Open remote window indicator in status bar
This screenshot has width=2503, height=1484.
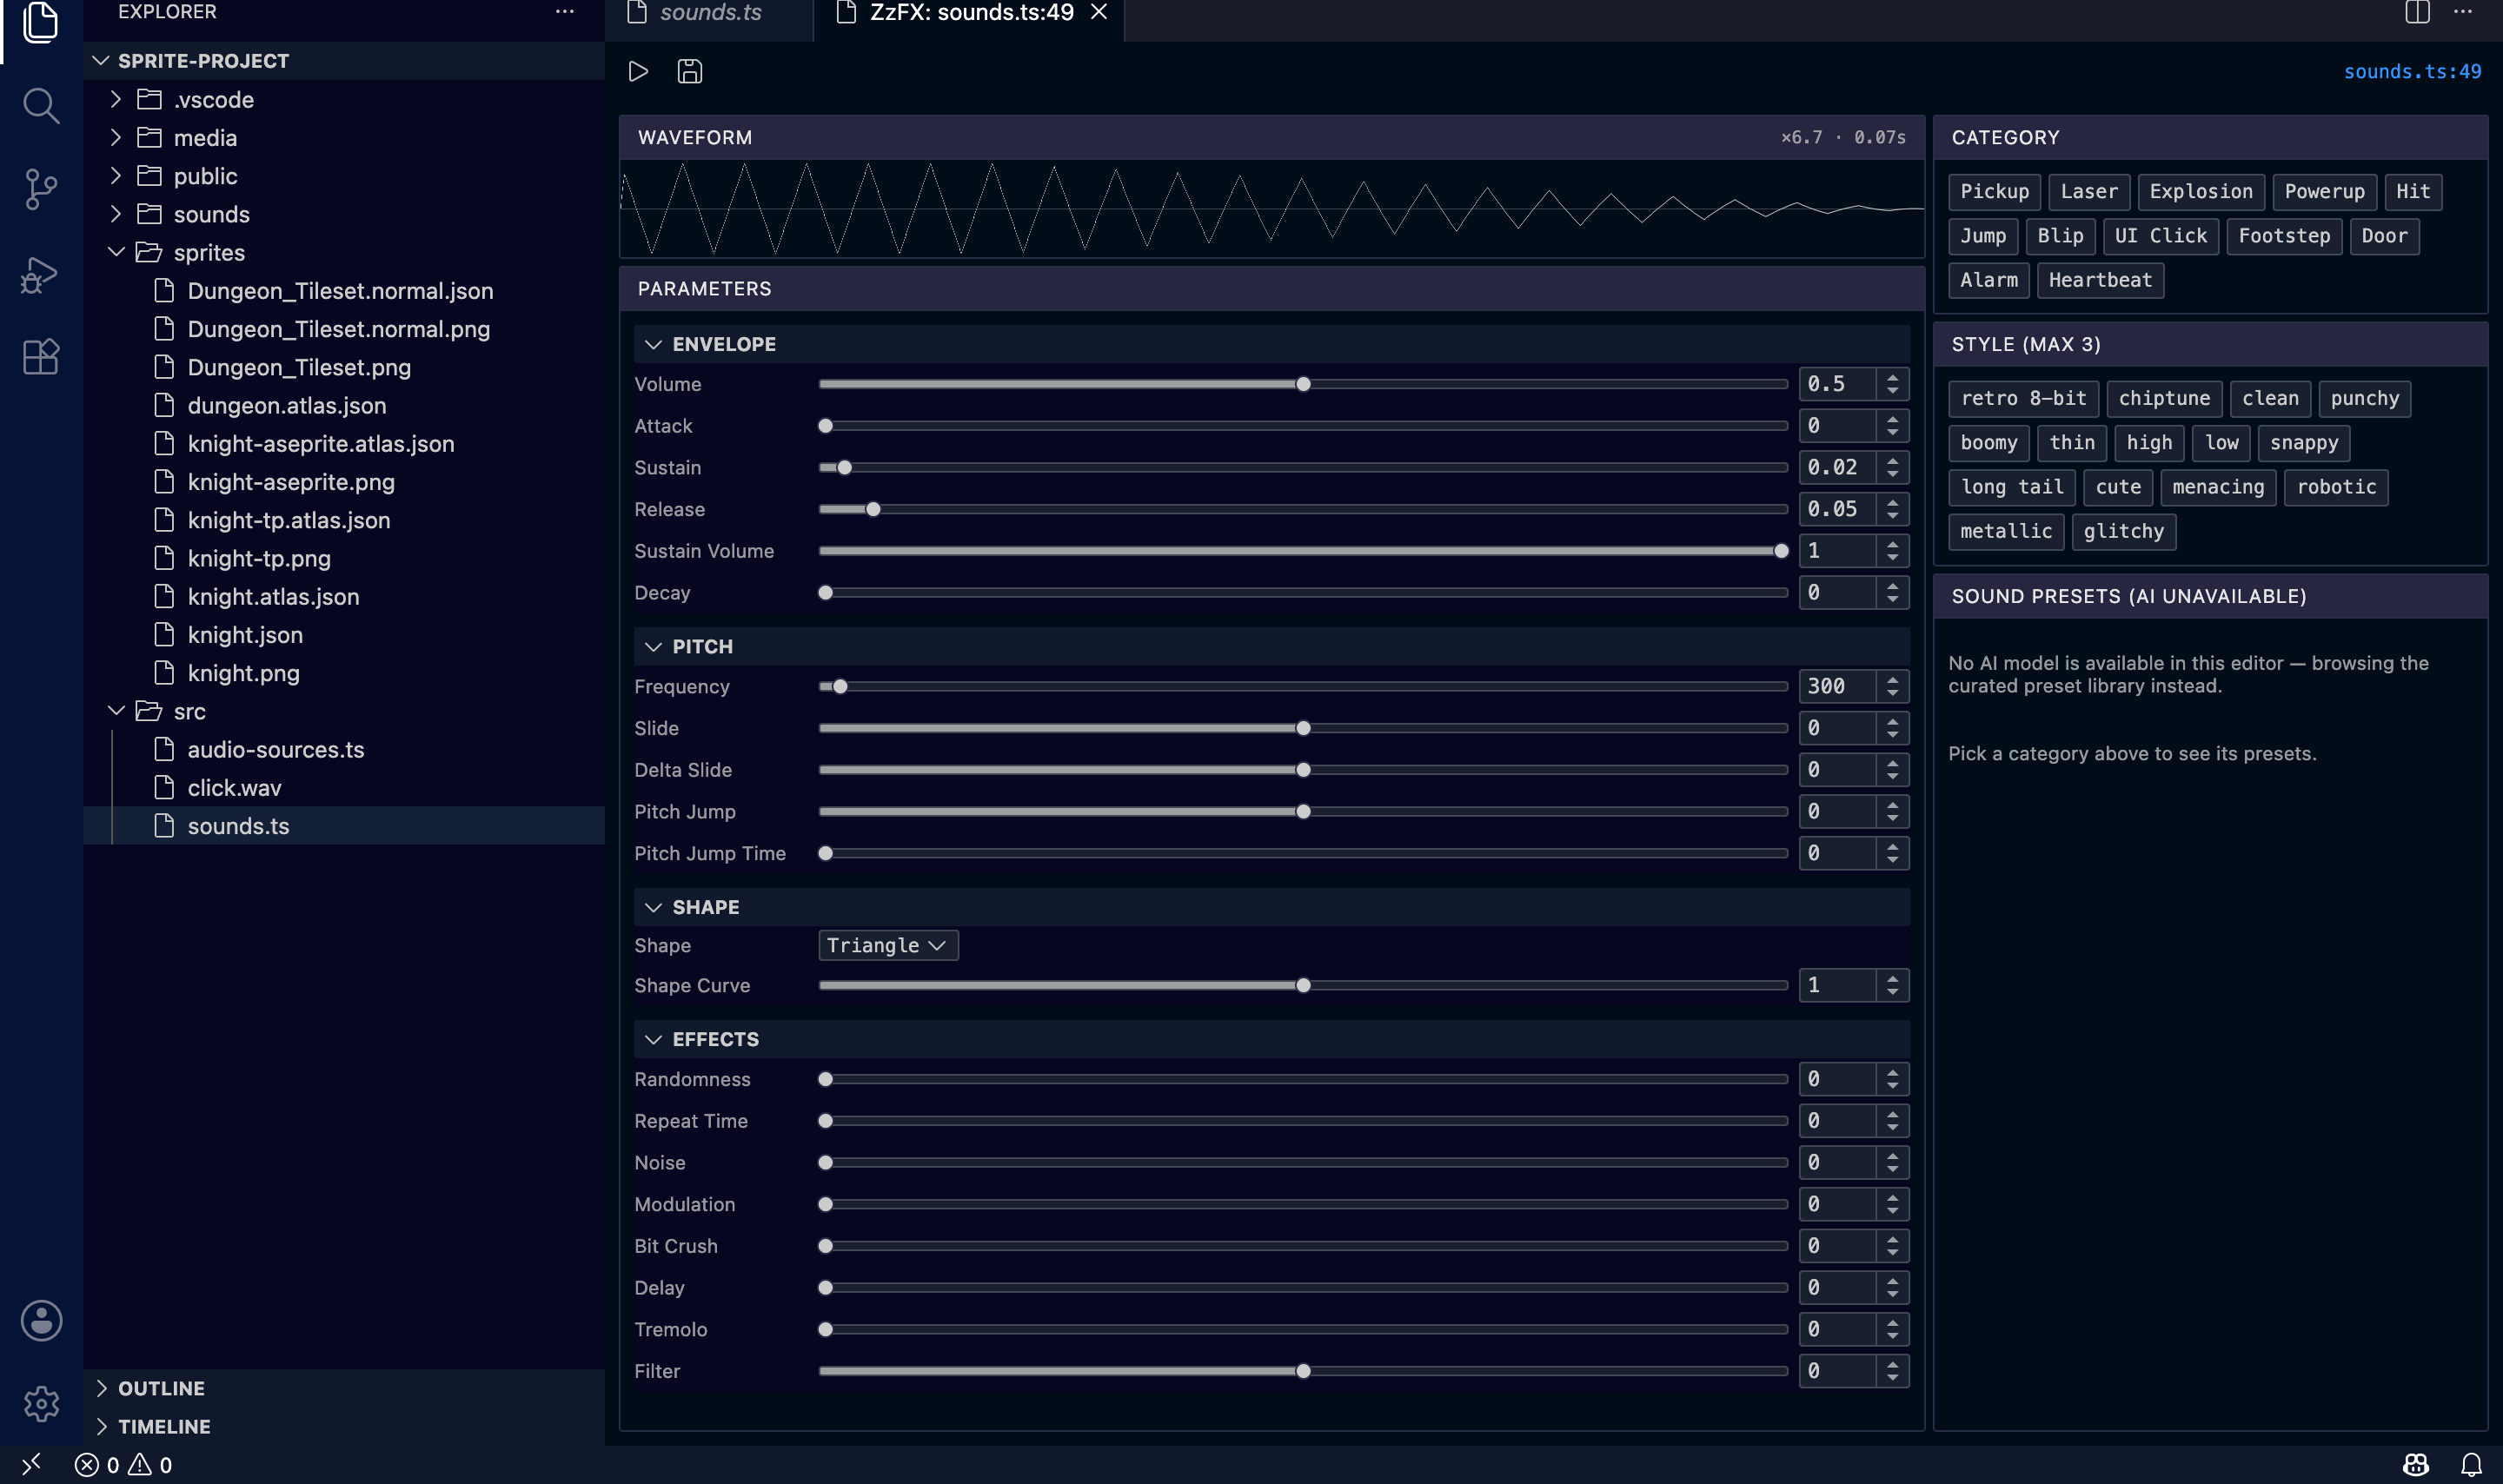click(x=31, y=1464)
